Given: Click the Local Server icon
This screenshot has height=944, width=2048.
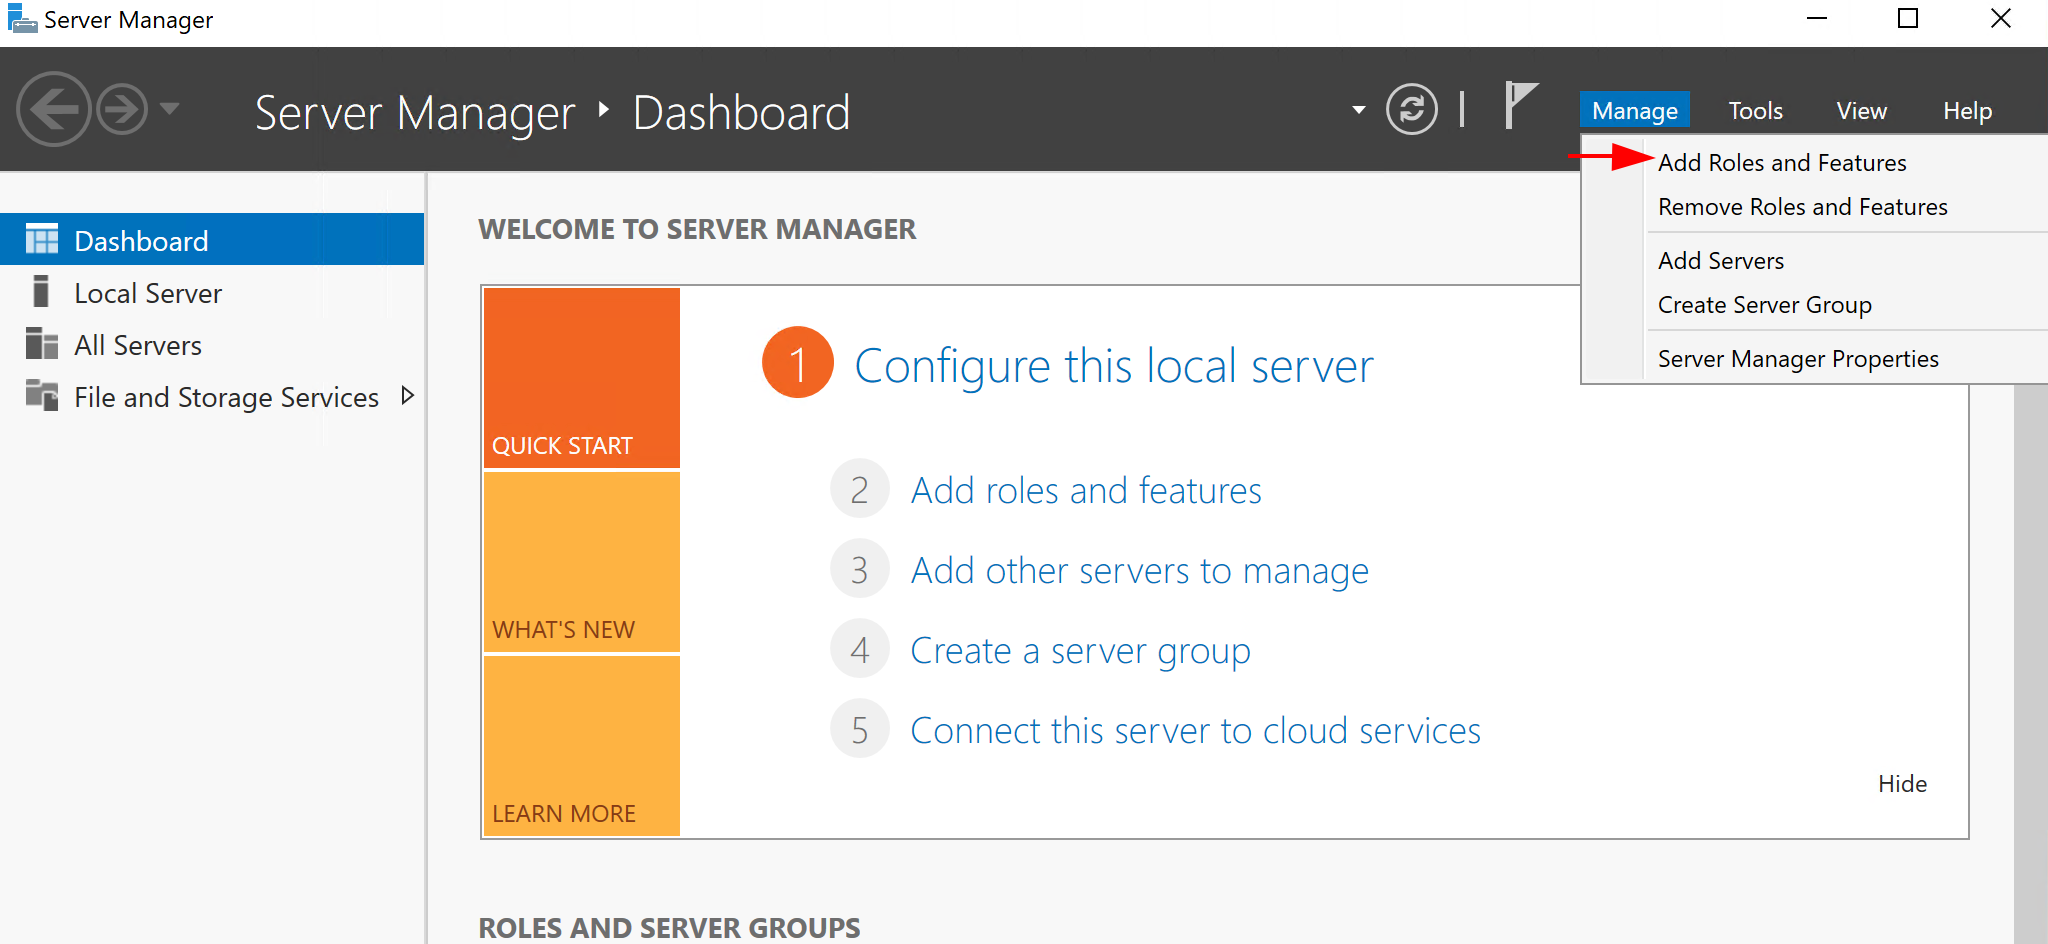Looking at the screenshot, I should (42, 292).
